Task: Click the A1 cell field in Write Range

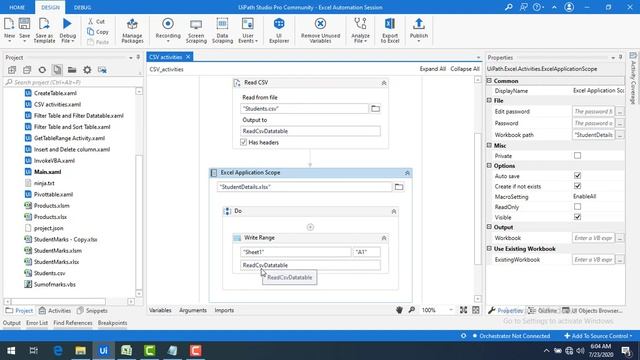Action: pos(367,252)
